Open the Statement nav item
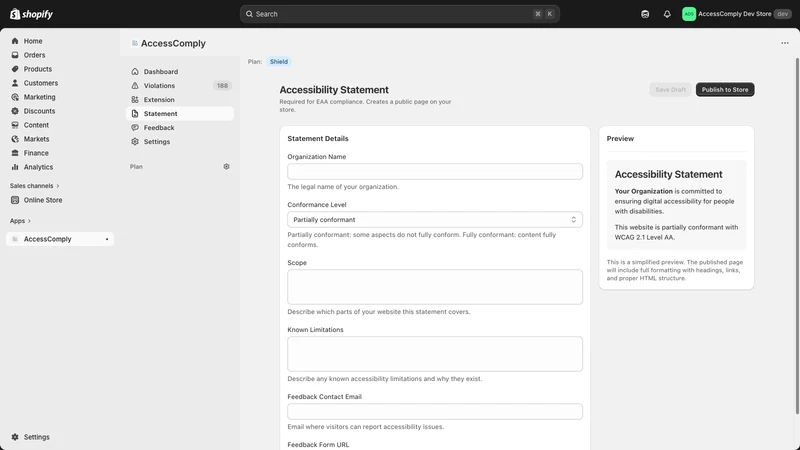The height and width of the screenshot is (450, 800). pyautogui.click(x=180, y=114)
